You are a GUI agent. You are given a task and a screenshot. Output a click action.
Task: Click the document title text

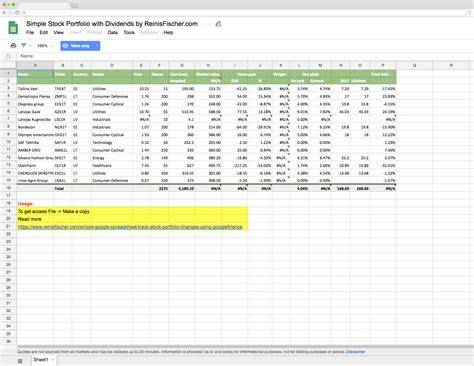(112, 24)
